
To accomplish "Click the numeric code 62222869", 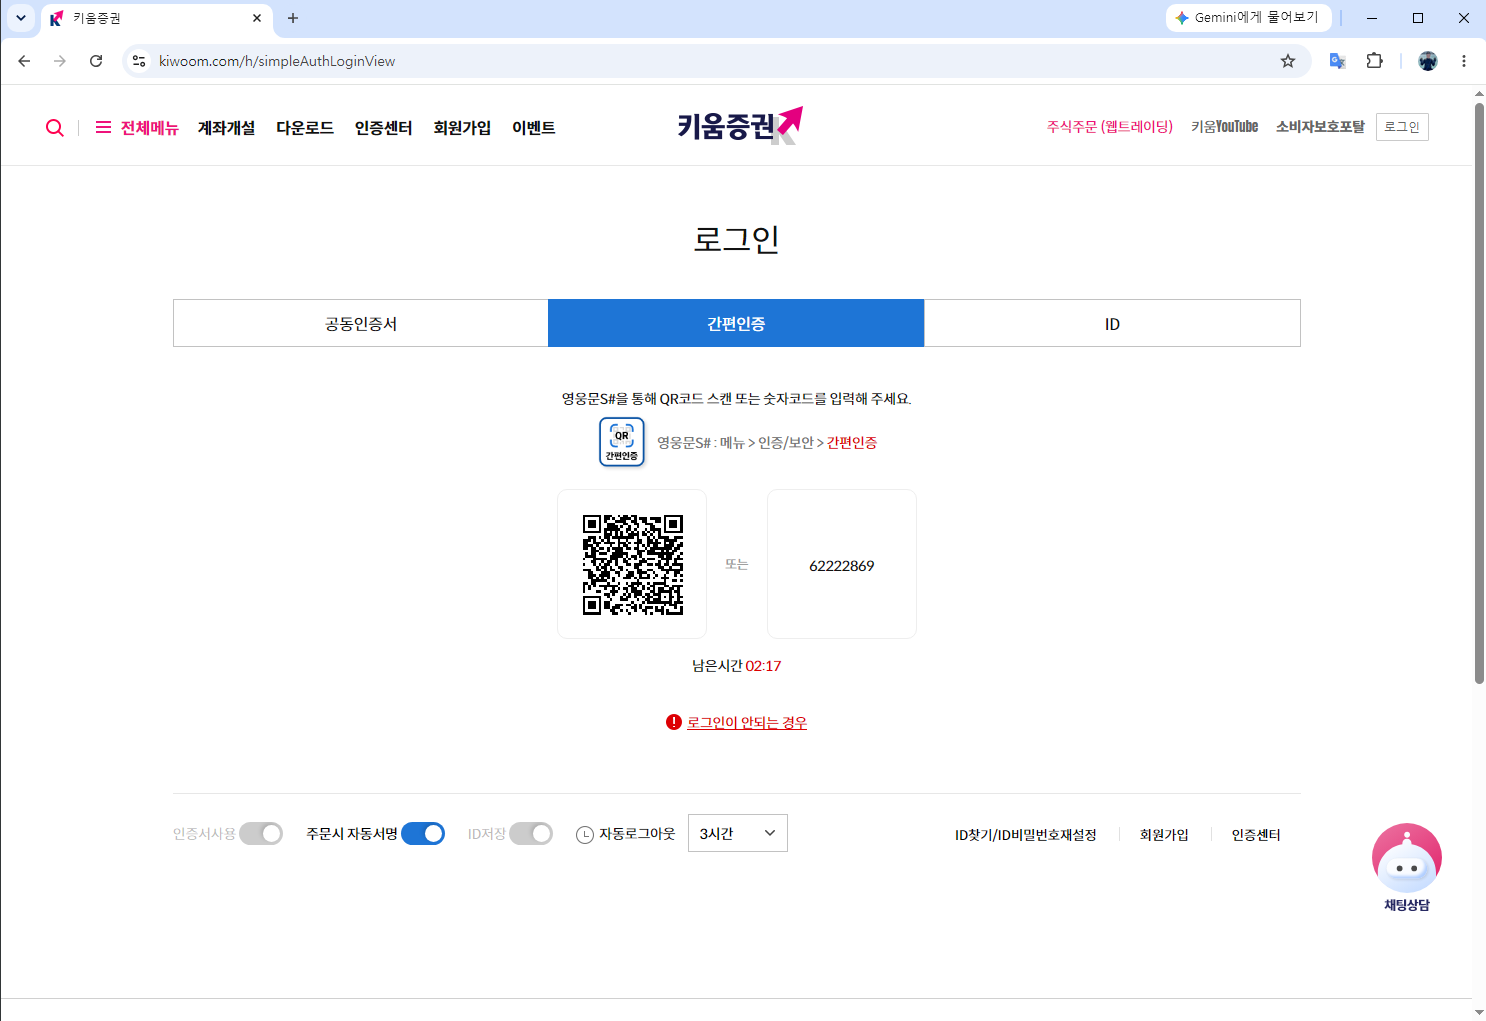I will 842,566.
